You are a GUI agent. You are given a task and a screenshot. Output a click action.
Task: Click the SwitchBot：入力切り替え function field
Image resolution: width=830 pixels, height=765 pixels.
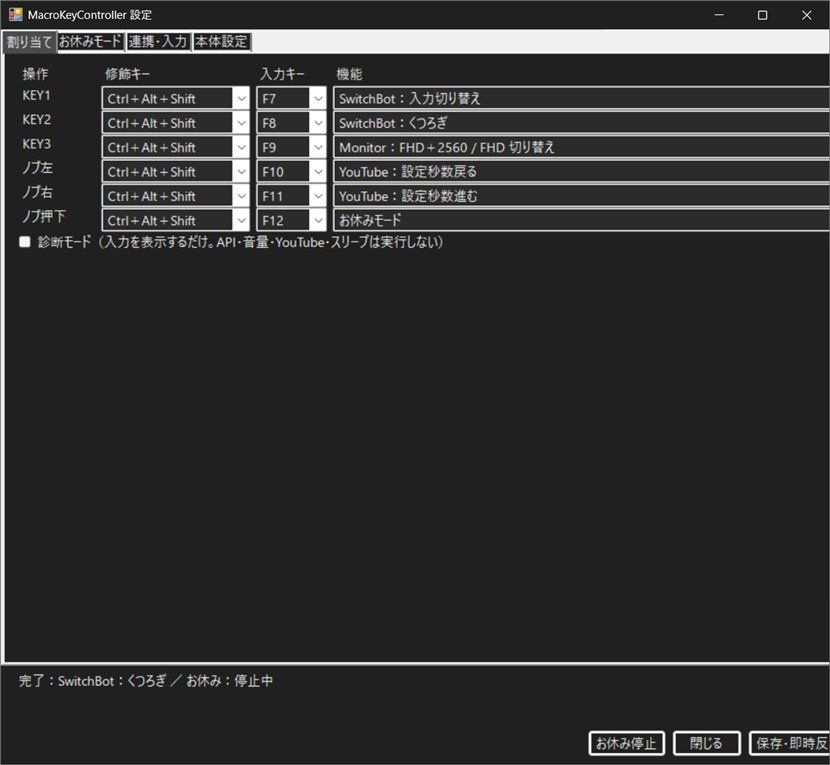[581, 98]
